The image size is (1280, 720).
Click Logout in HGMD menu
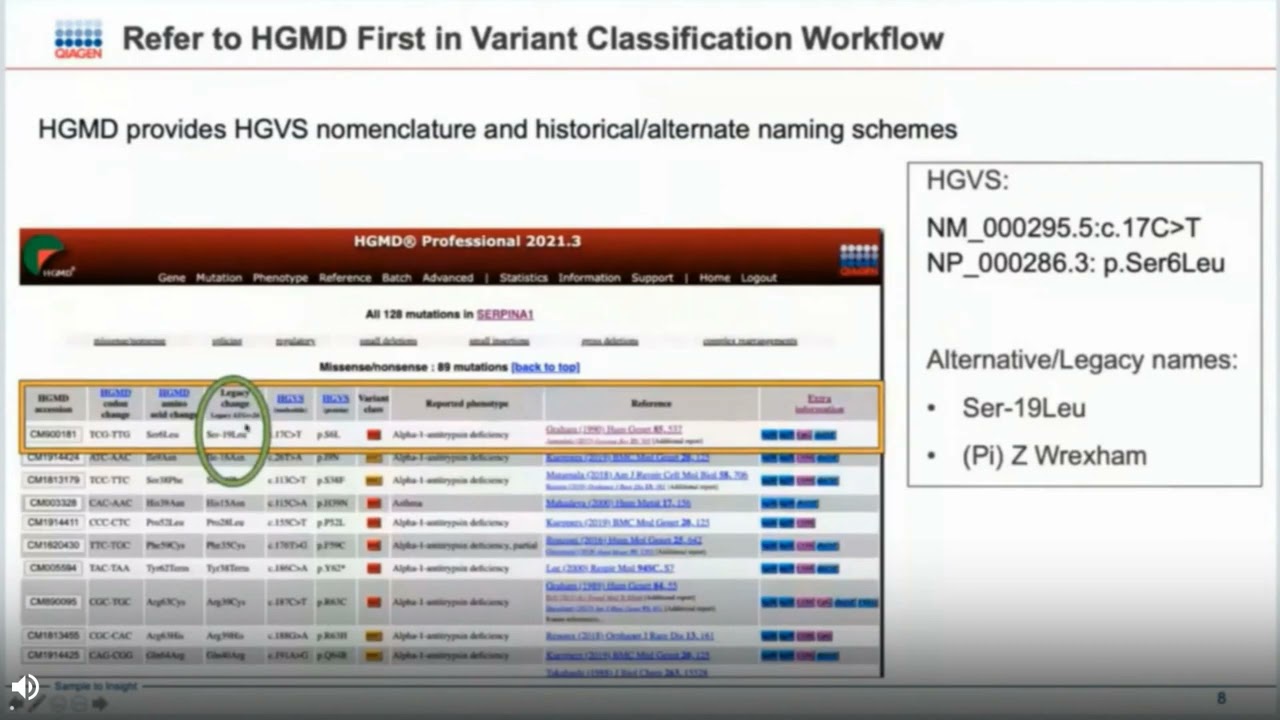tap(759, 278)
